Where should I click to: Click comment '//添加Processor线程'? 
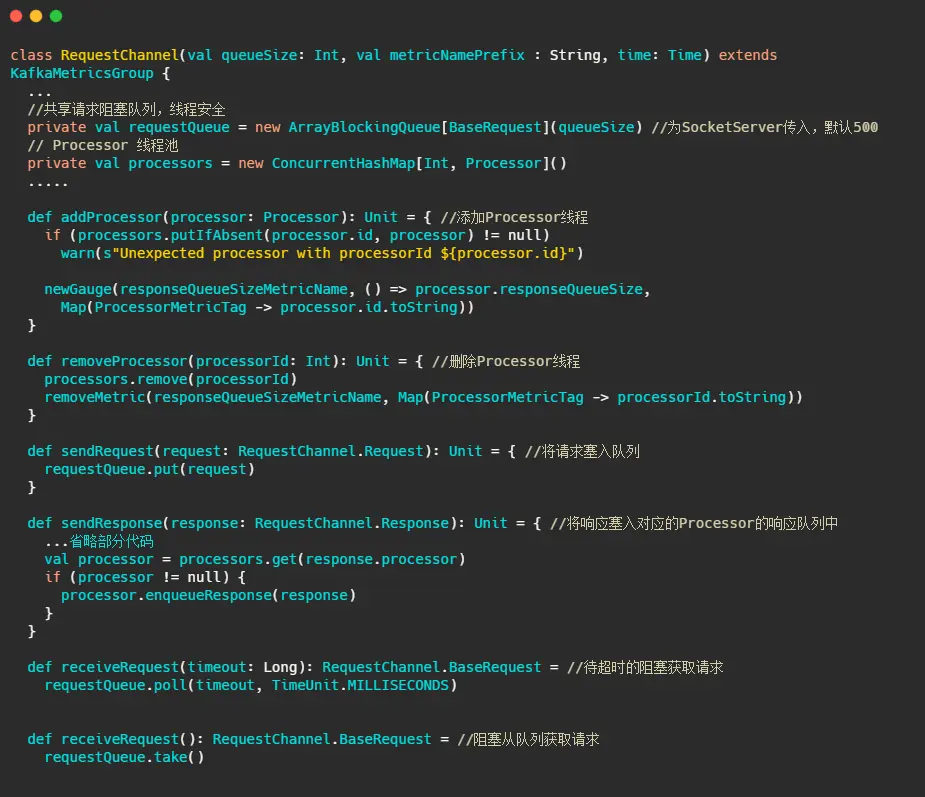514,217
